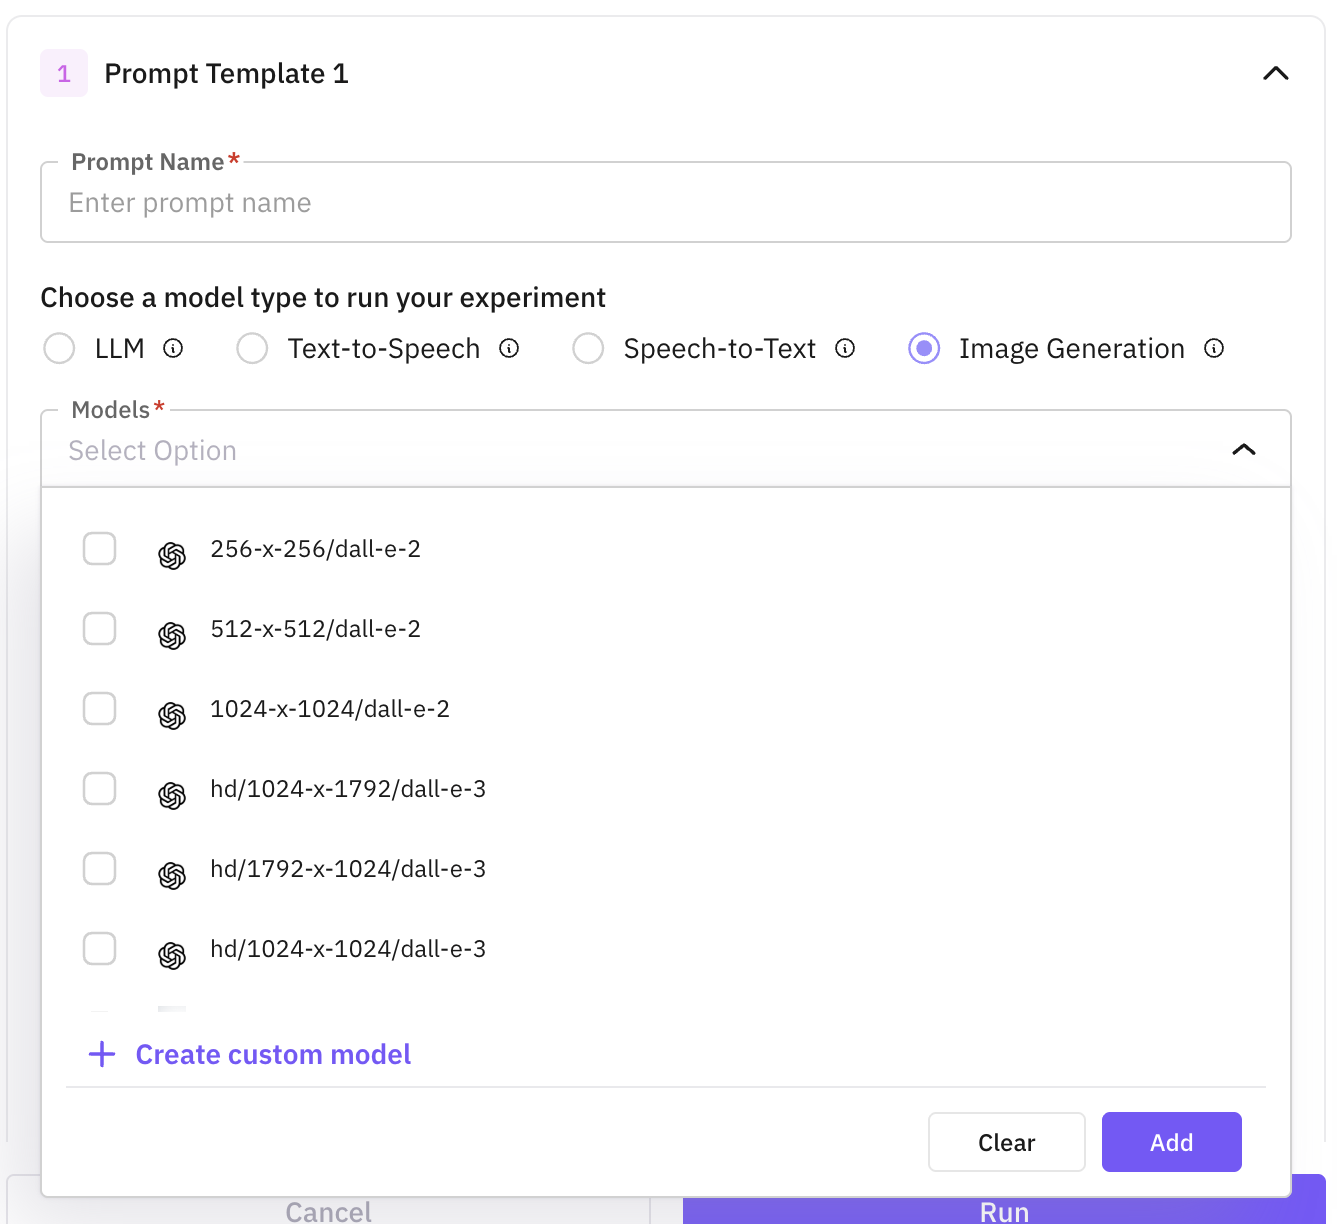1344x1224 pixels.
Task: Click the purple number 1 badge
Action: click(x=64, y=73)
